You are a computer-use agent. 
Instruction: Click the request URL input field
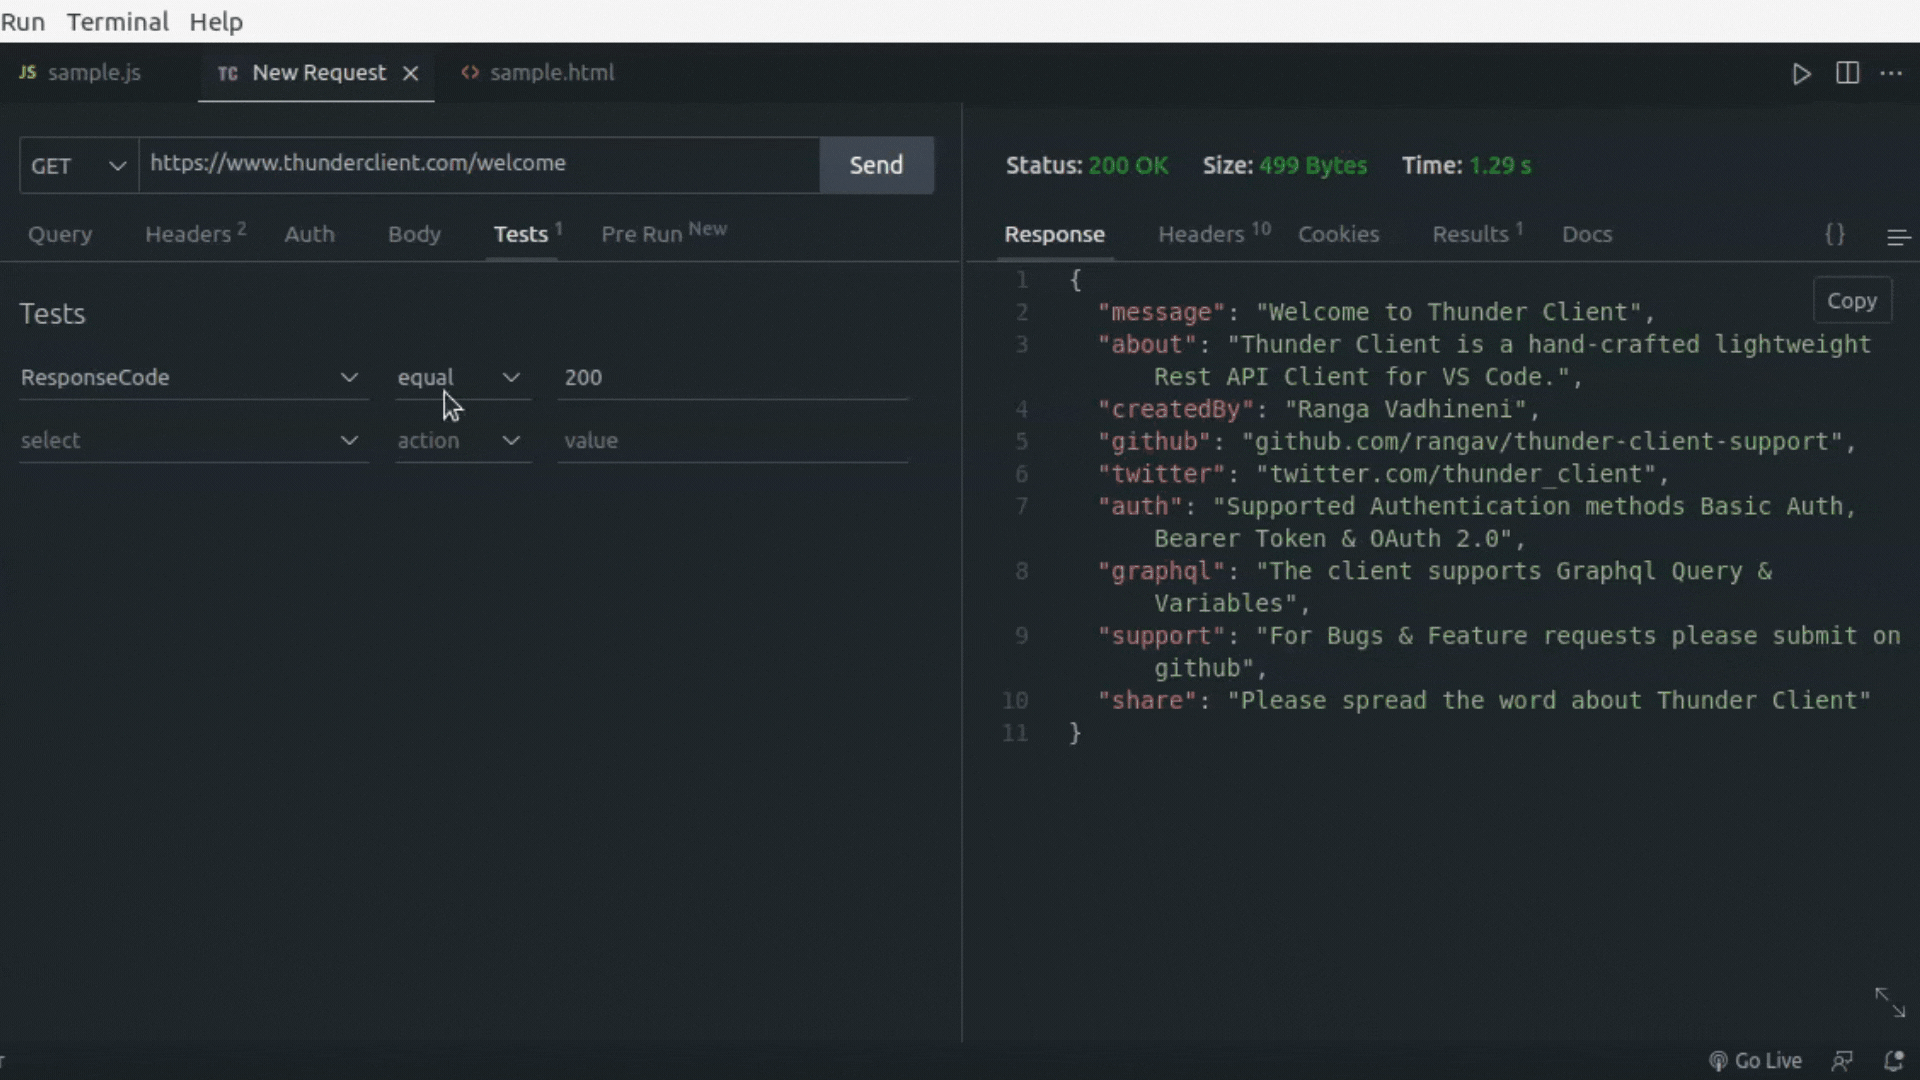pos(480,164)
